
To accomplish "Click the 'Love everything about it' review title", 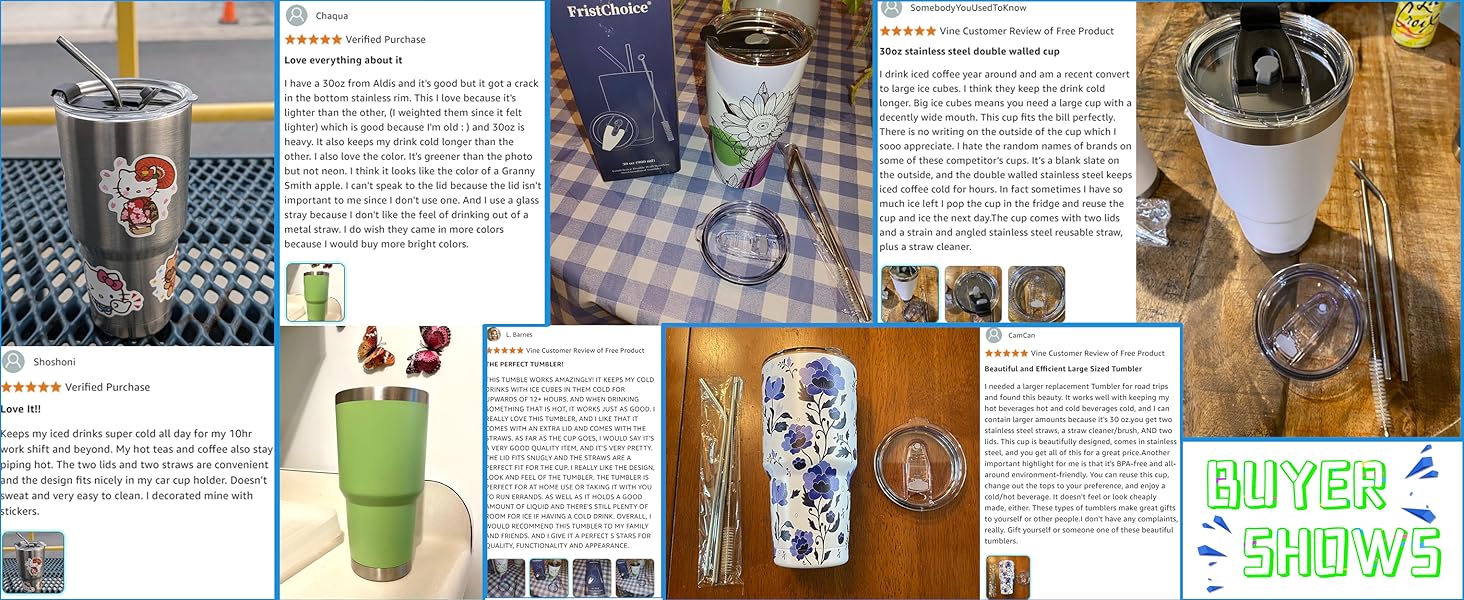I will pyautogui.click(x=343, y=60).
